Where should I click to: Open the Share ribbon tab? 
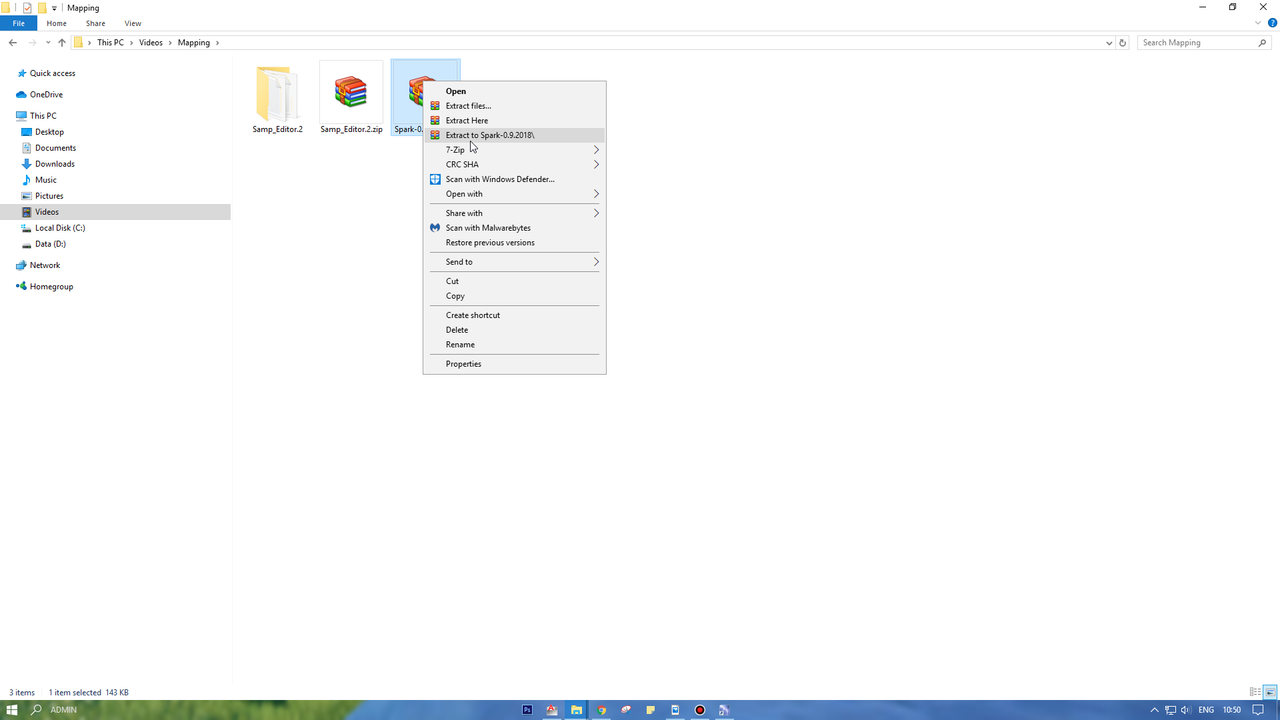point(95,23)
